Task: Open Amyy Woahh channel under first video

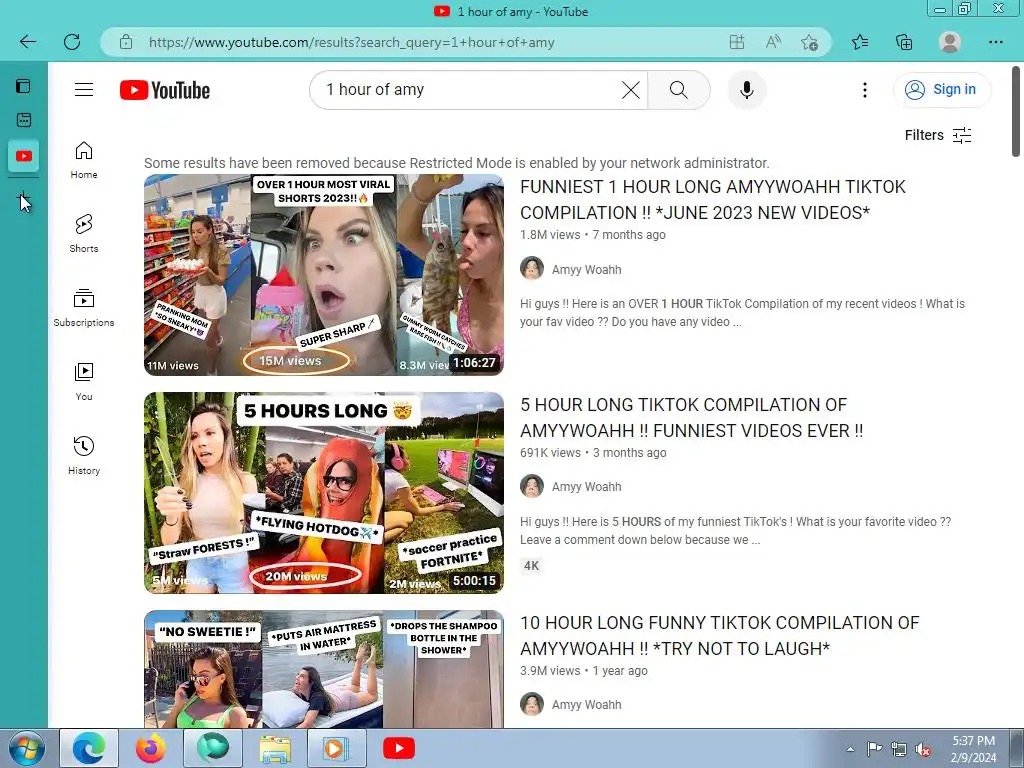Action: point(586,270)
